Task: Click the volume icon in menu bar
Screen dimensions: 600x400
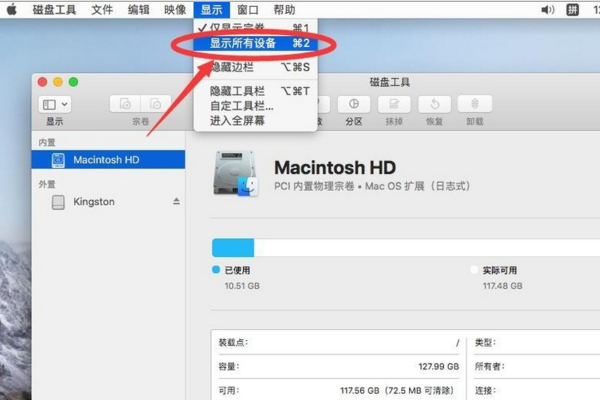Action: point(548,10)
